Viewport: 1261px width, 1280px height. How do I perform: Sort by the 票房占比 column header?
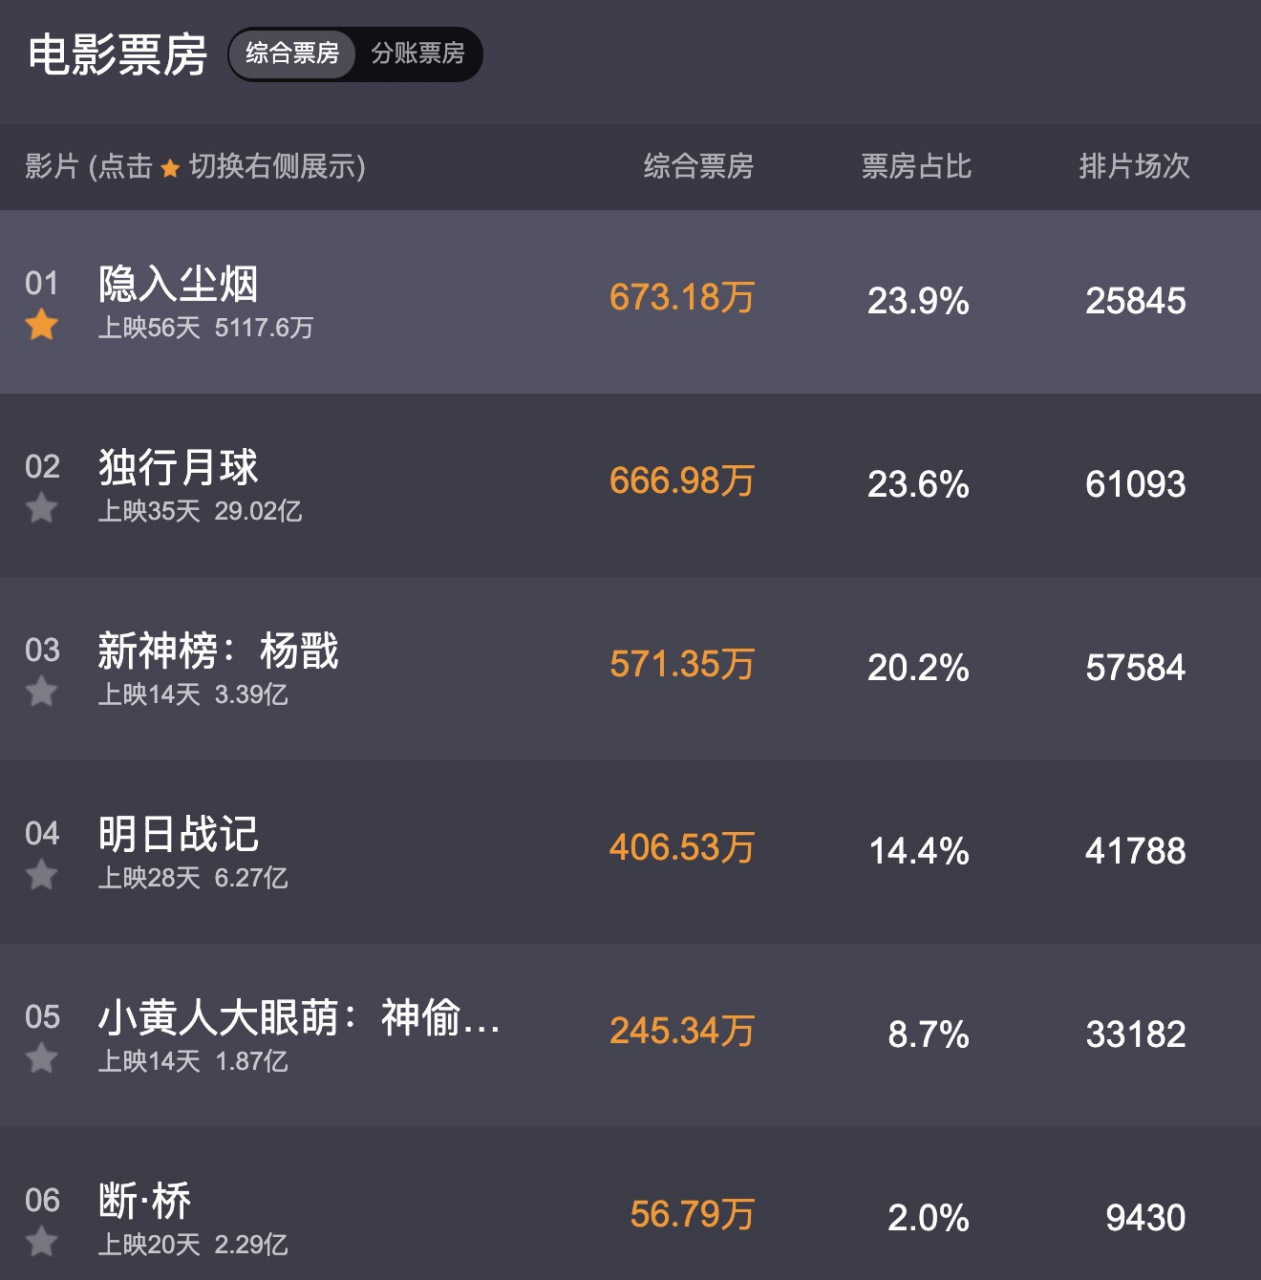pyautogui.click(x=916, y=167)
